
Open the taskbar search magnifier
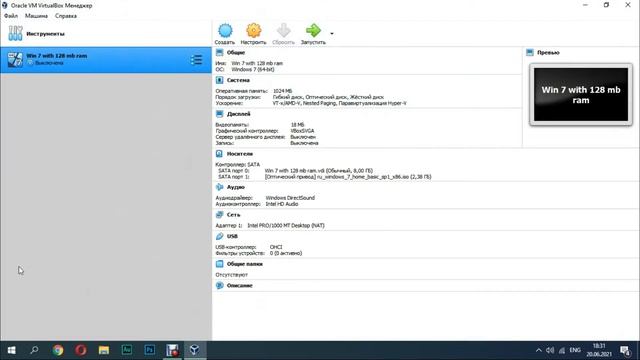(x=34, y=350)
